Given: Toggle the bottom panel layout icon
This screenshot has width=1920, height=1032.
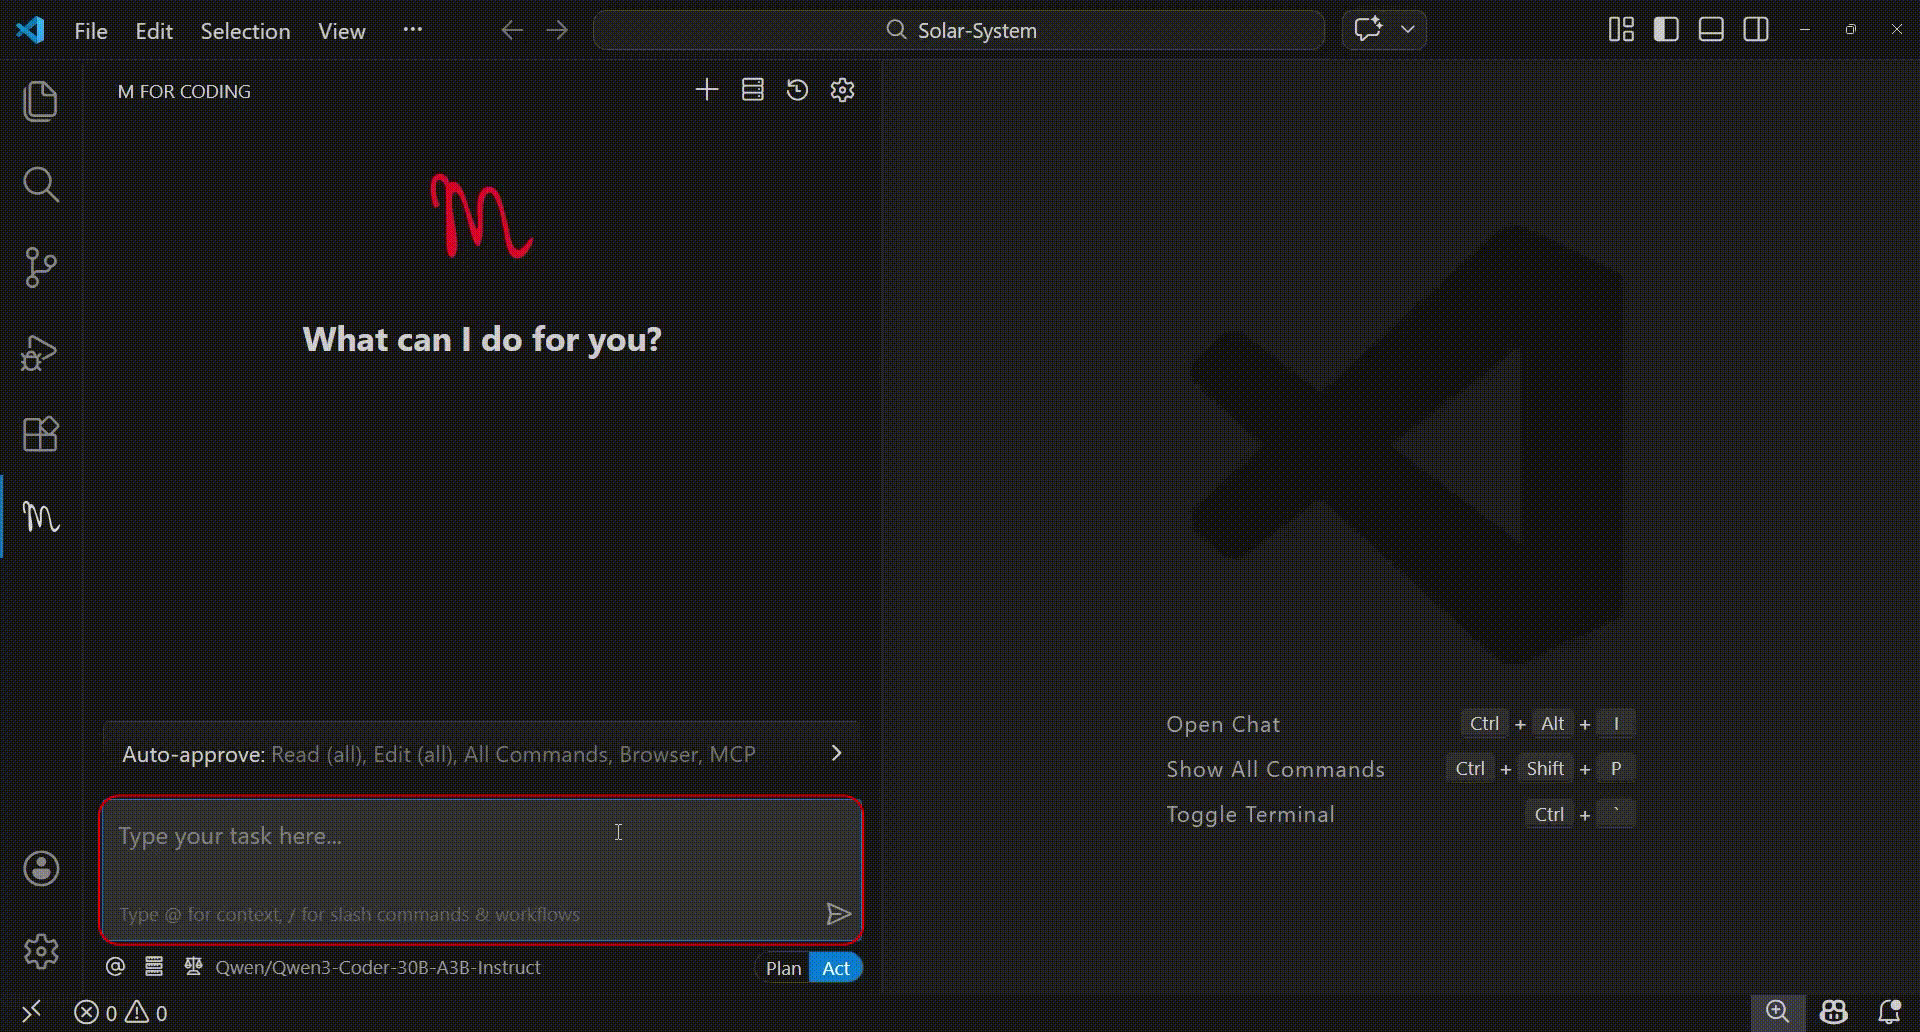Looking at the screenshot, I should [1711, 30].
